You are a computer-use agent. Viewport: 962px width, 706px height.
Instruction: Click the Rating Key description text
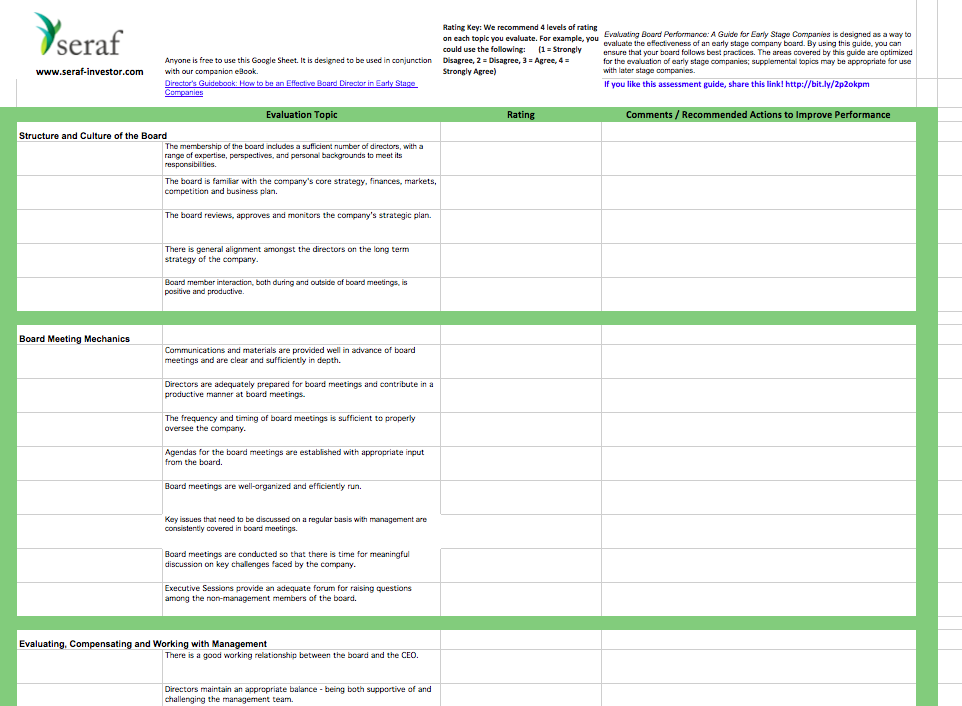pos(520,49)
